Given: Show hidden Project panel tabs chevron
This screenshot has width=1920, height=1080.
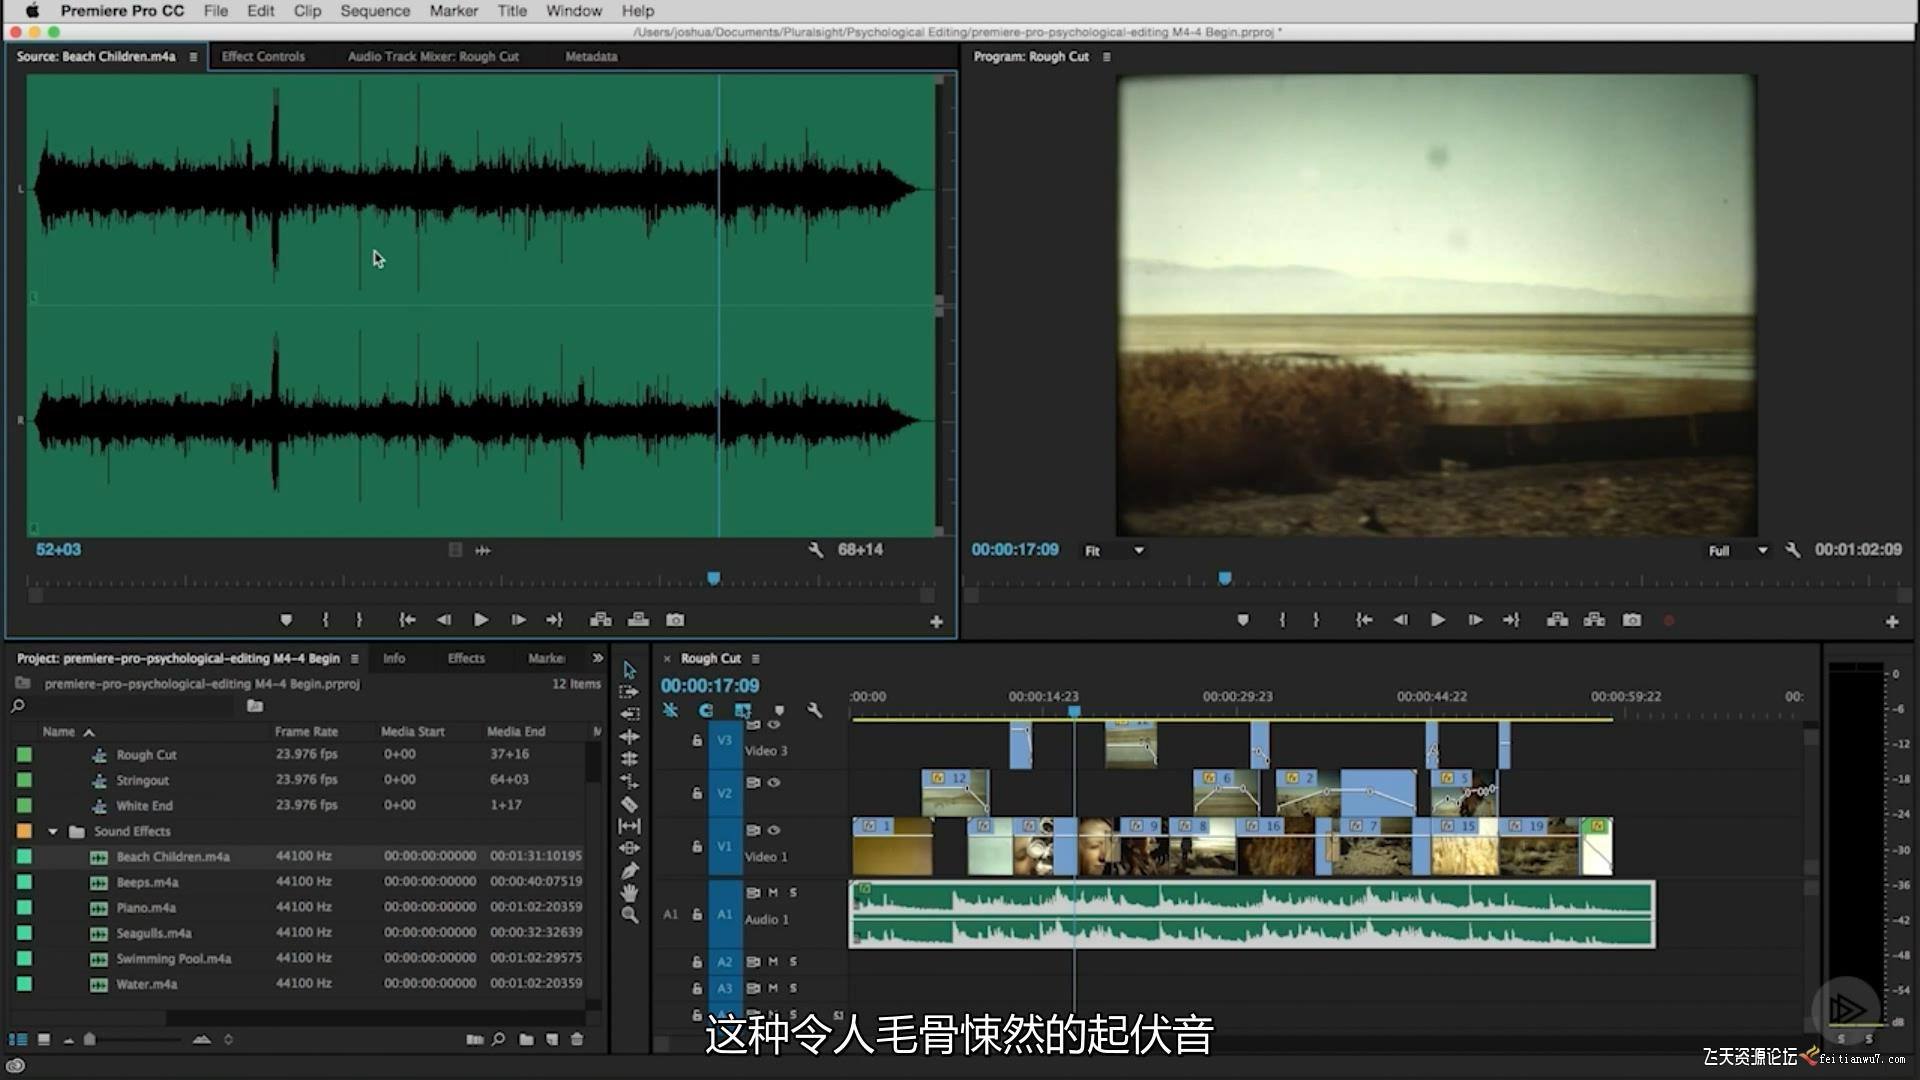Looking at the screenshot, I should pyautogui.click(x=597, y=658).
